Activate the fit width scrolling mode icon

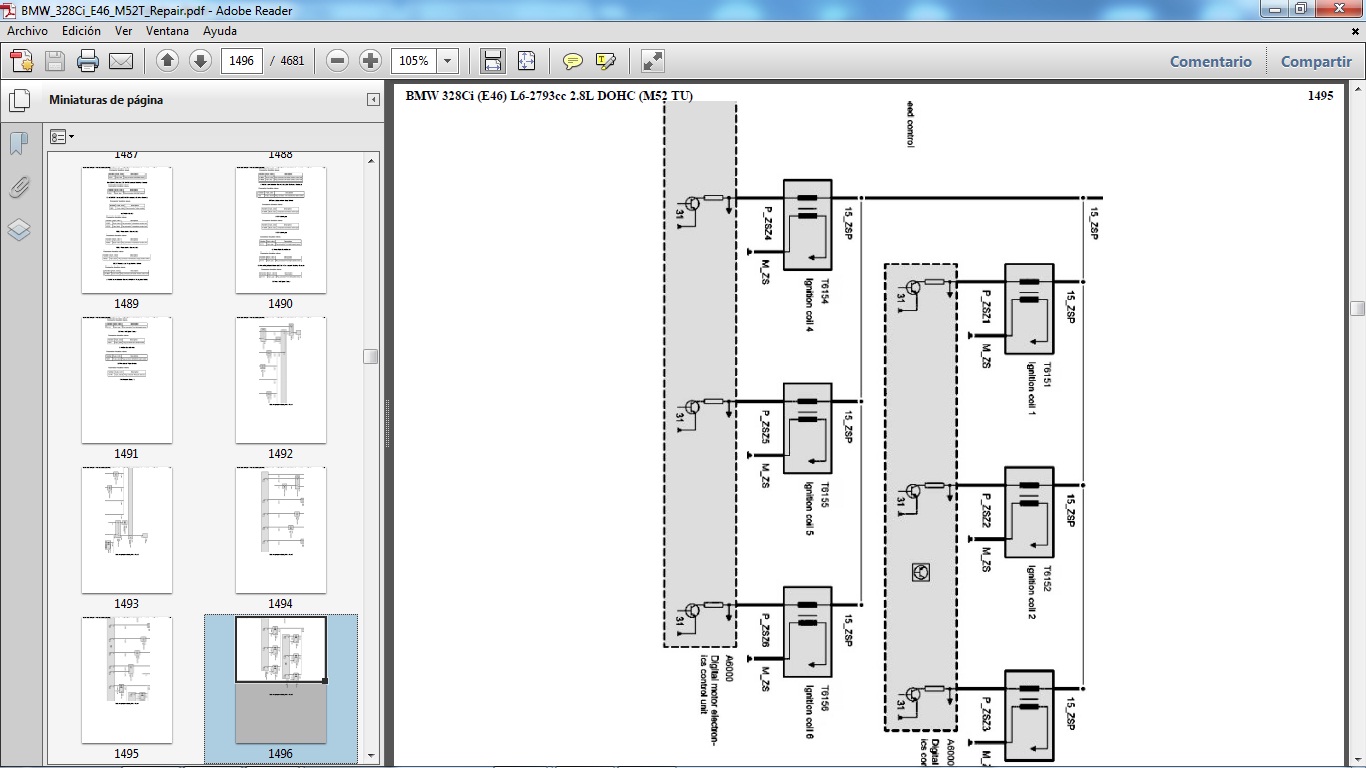tap(493, 61)
